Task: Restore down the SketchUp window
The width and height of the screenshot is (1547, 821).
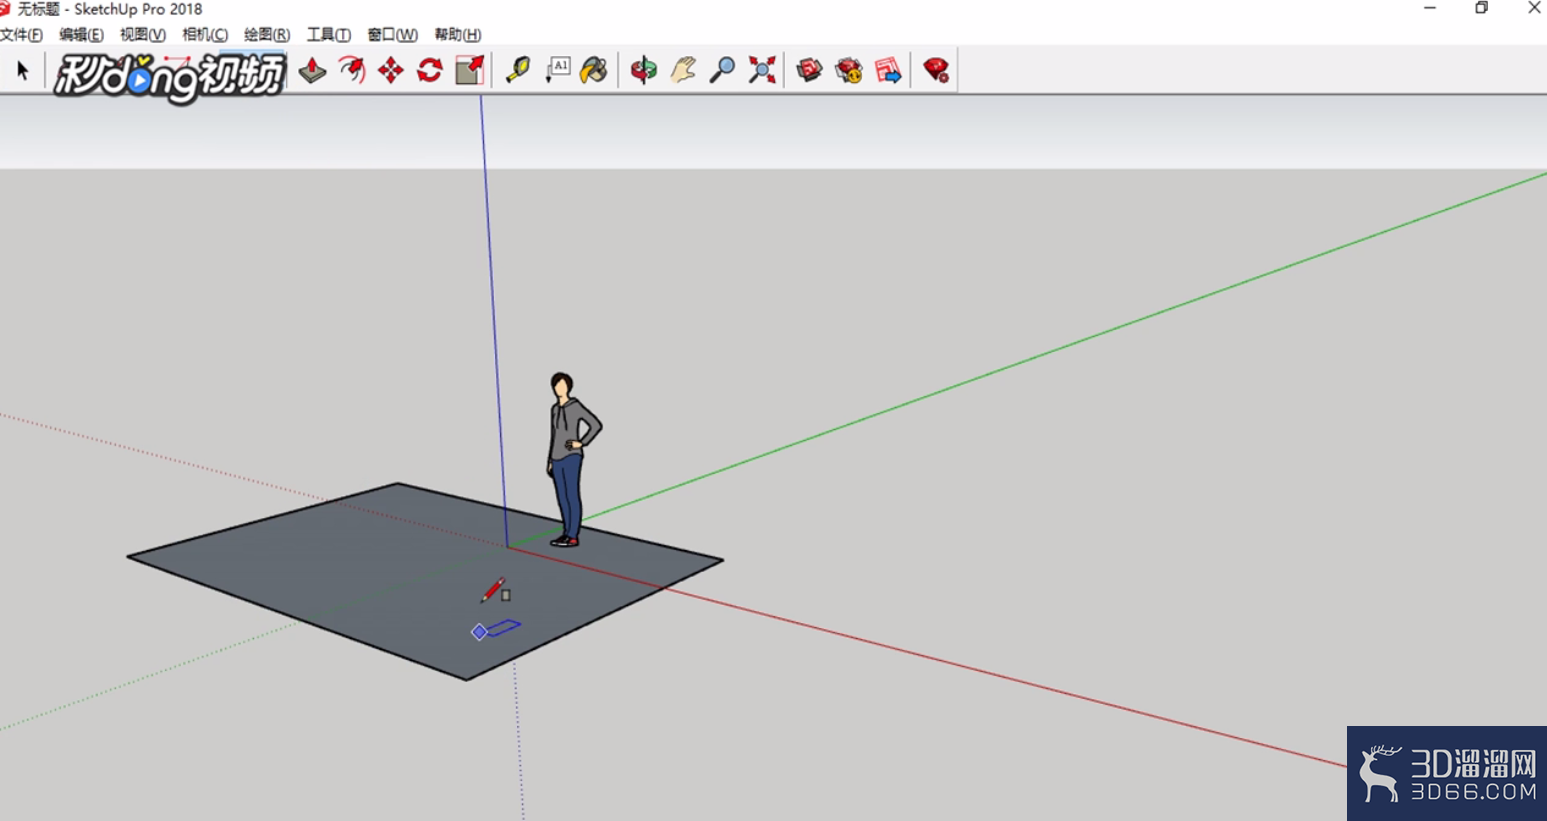Action: [1482, 8]
